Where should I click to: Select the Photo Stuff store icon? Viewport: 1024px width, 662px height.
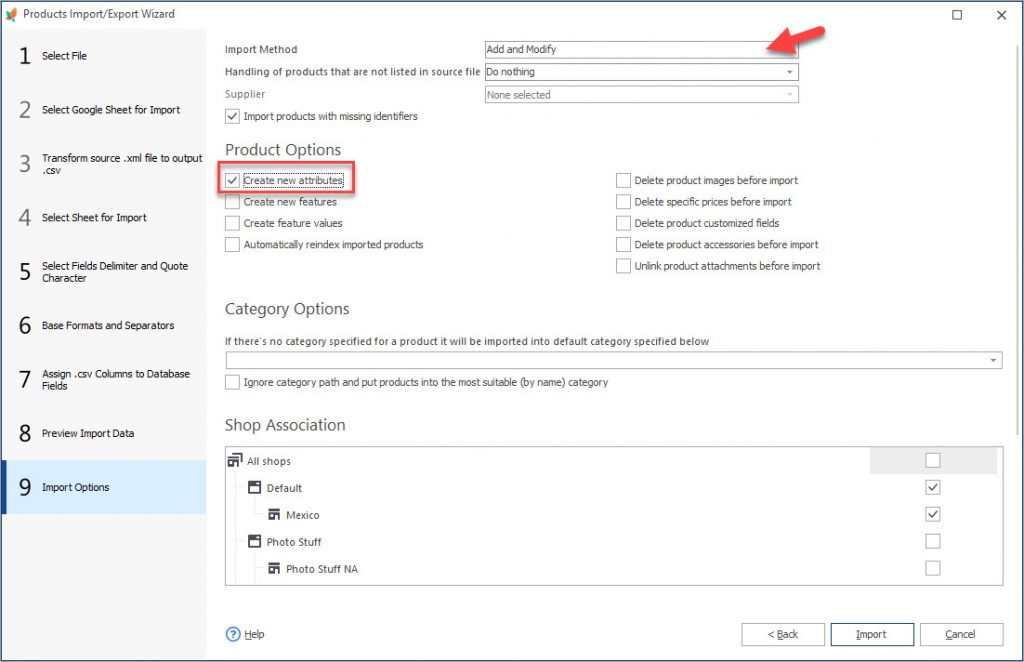[254, 541]
